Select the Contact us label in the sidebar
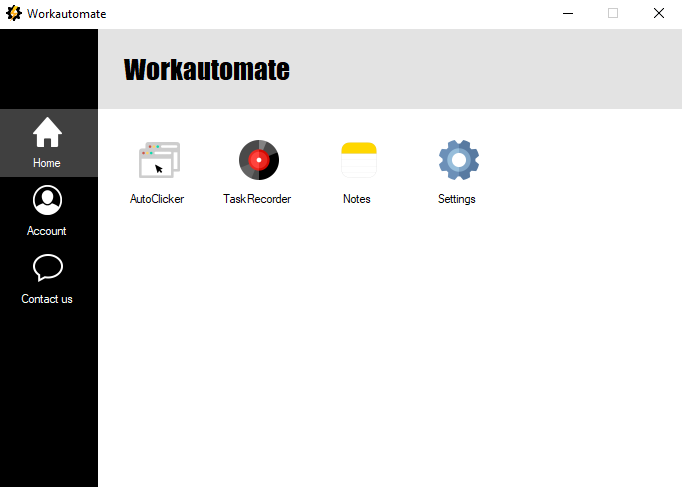682x487 pixels. point(47,299)
